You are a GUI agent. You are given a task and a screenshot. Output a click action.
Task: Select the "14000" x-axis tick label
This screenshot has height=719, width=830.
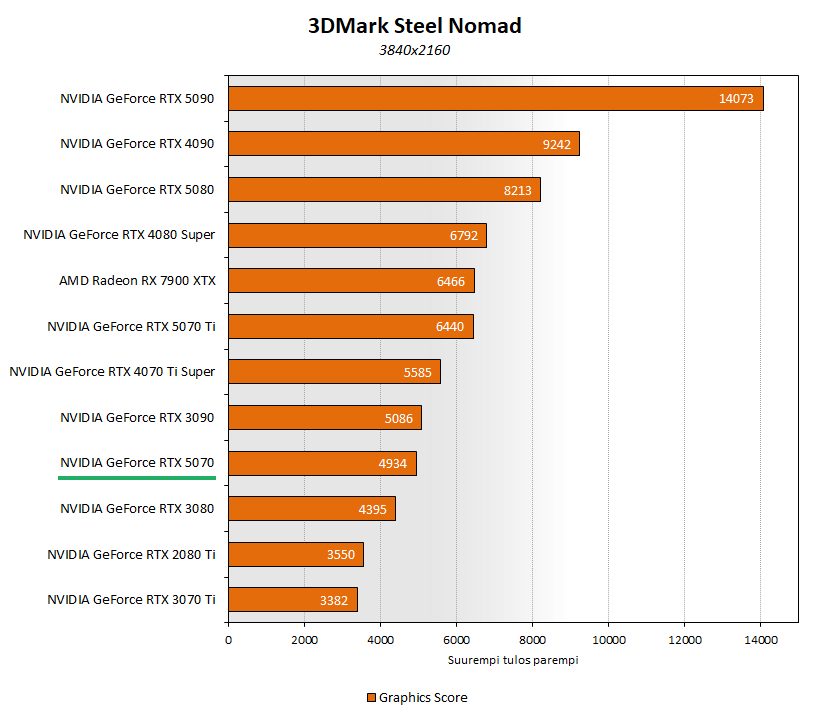[x=761, y=640]
